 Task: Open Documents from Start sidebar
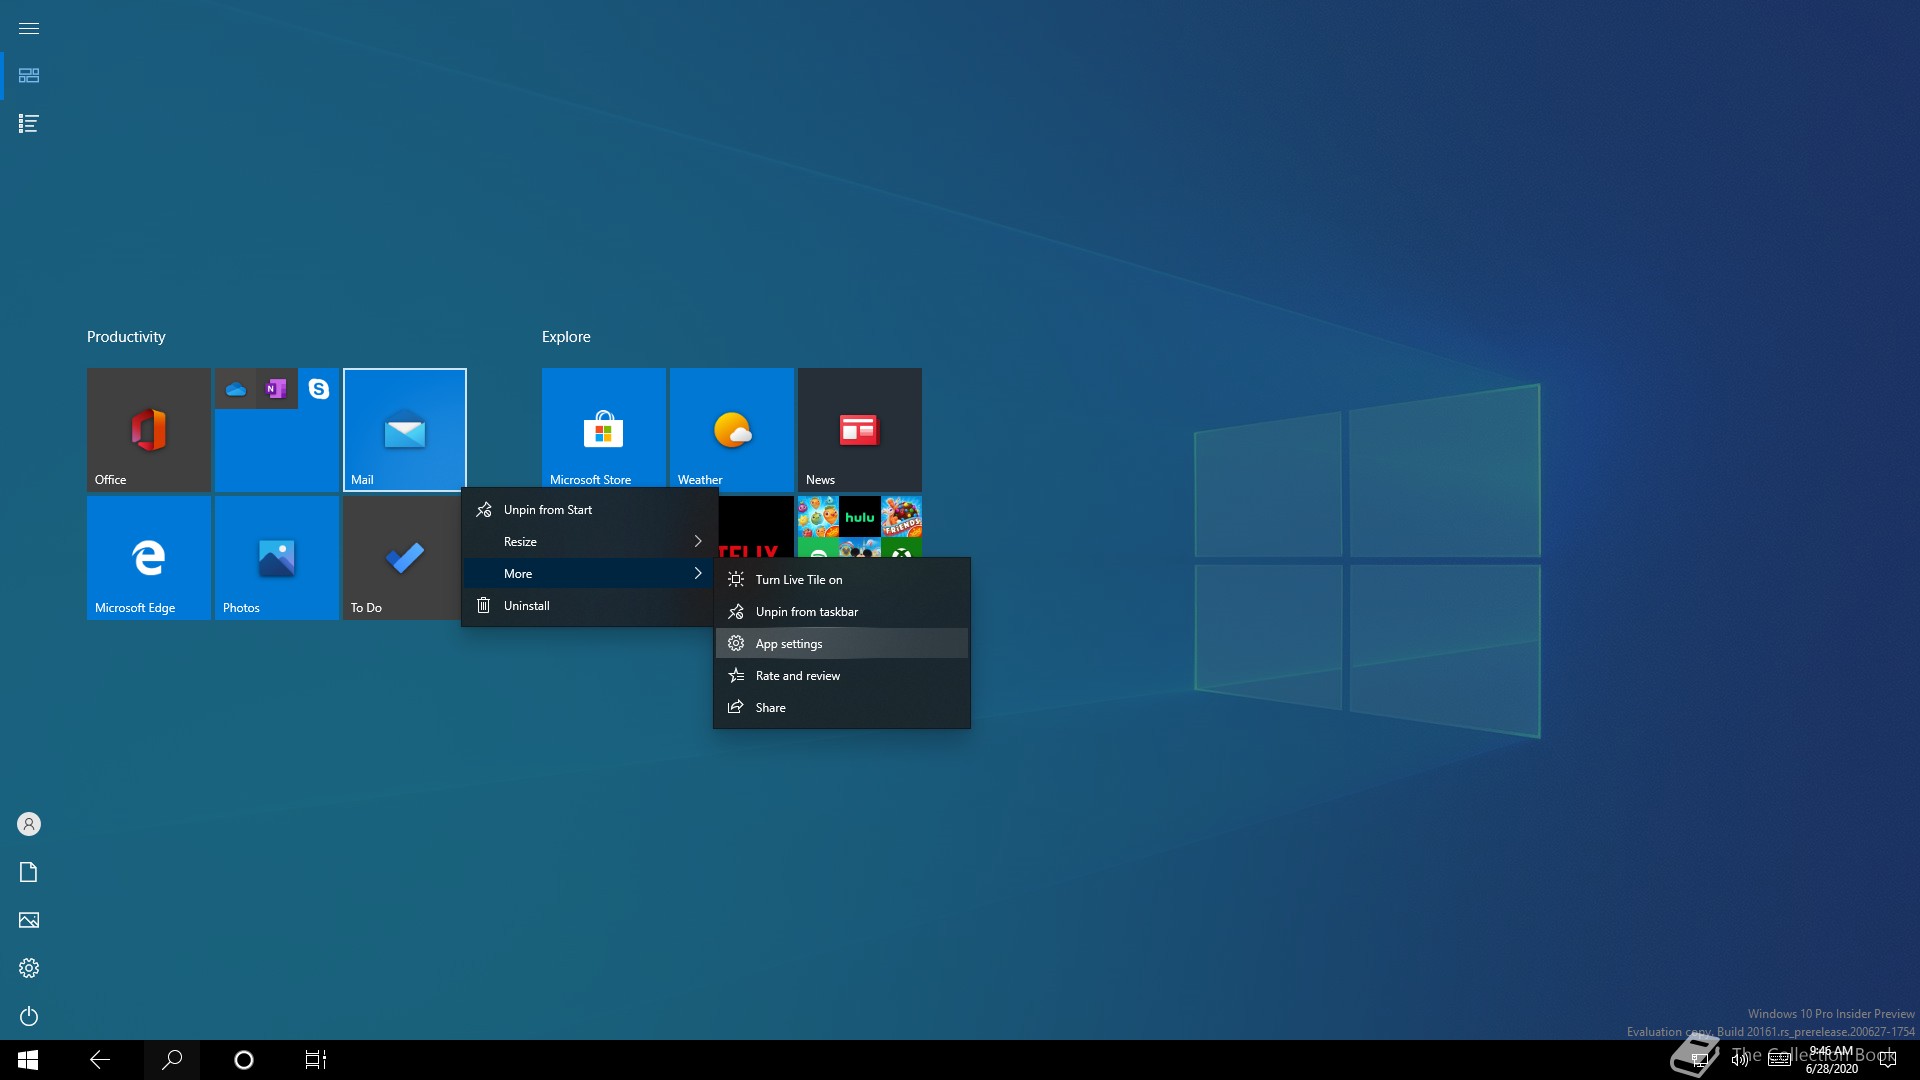(29, 872)
